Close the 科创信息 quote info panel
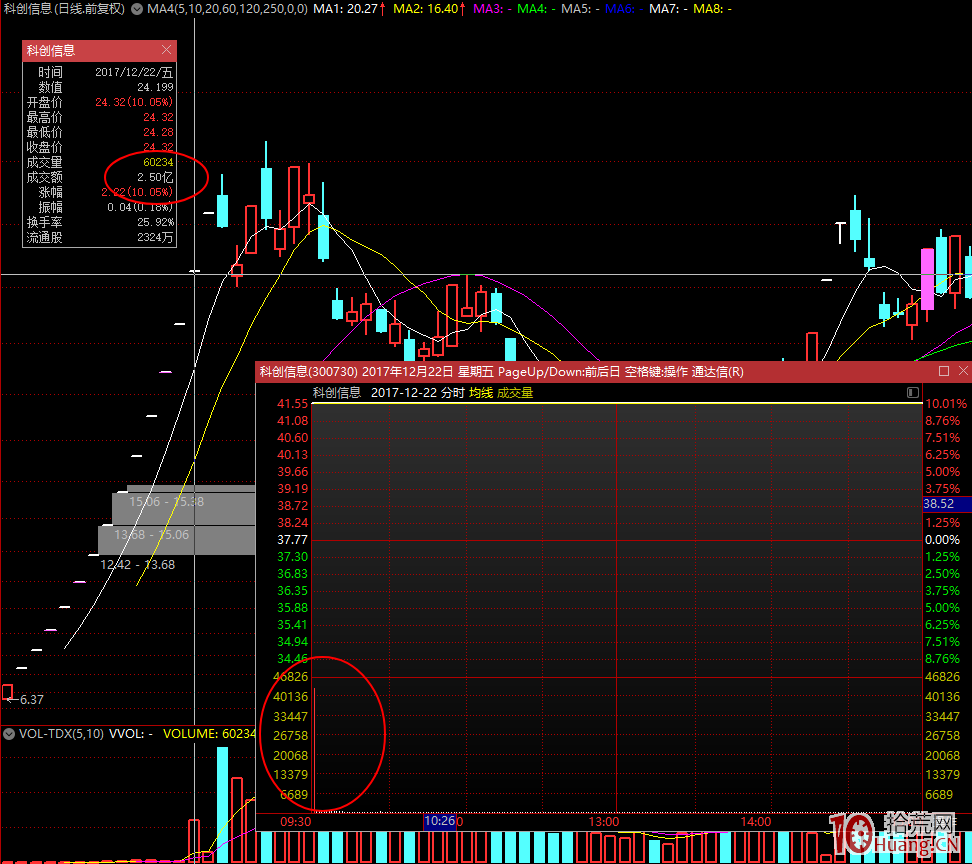972x864 pixels. 166,50
